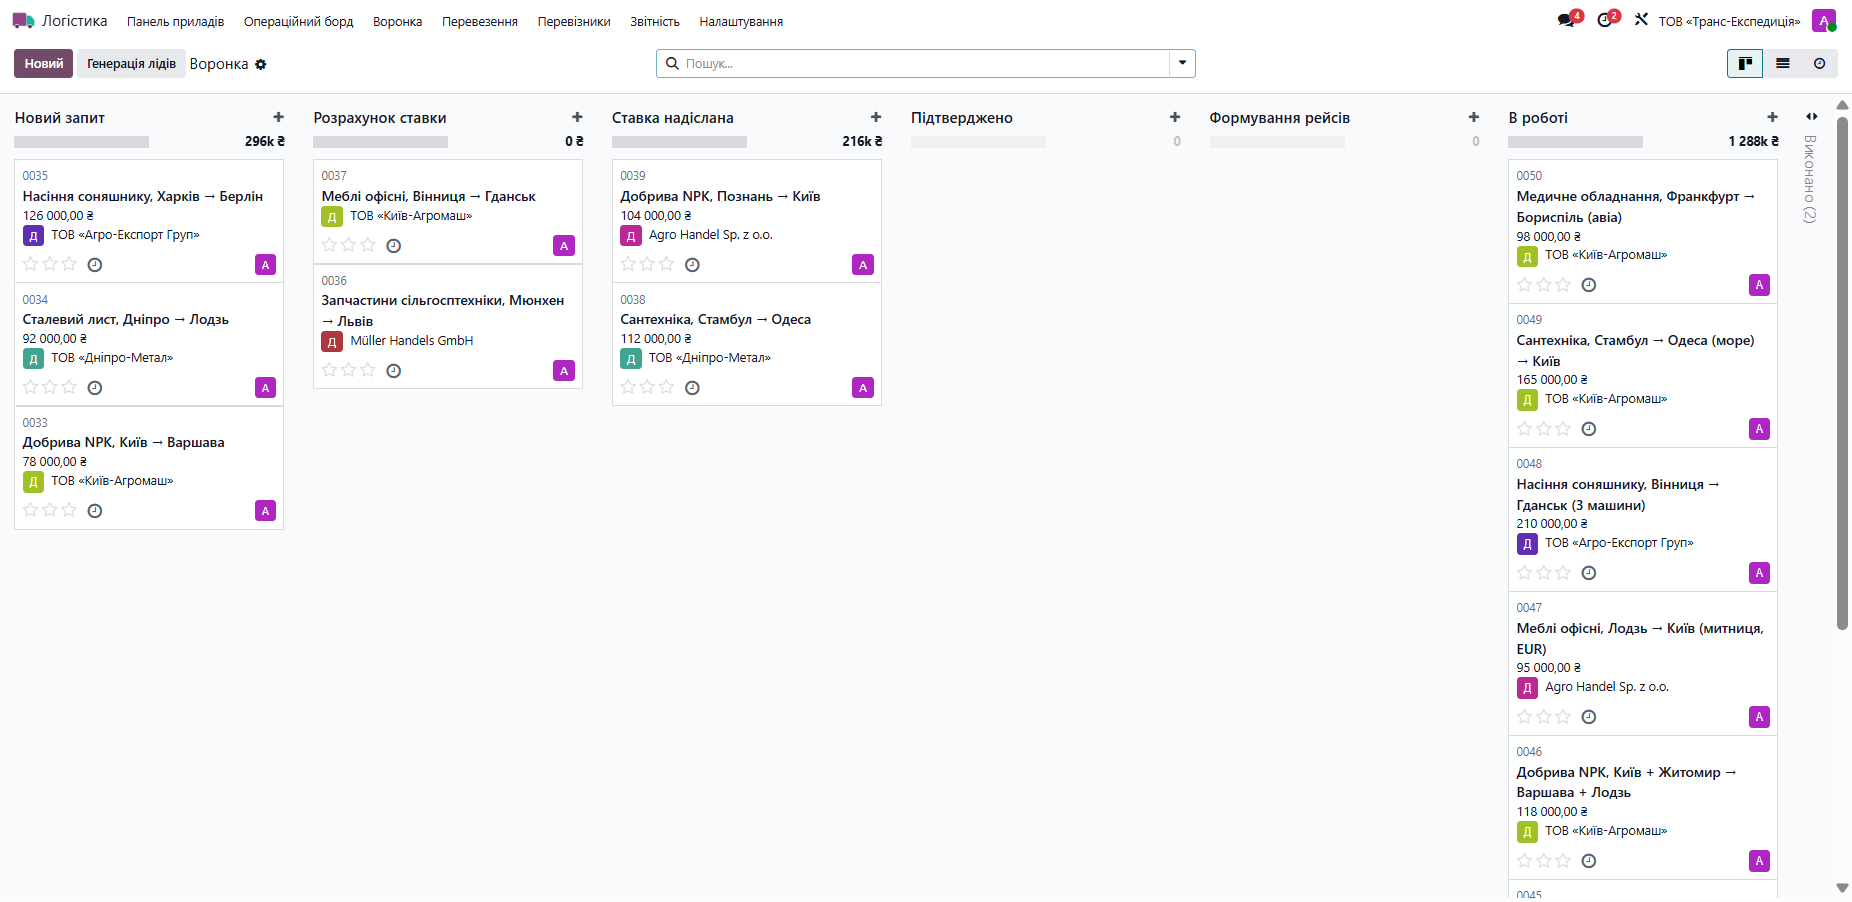
Task: Open Операційний борд menu
Action: [298, 21]
